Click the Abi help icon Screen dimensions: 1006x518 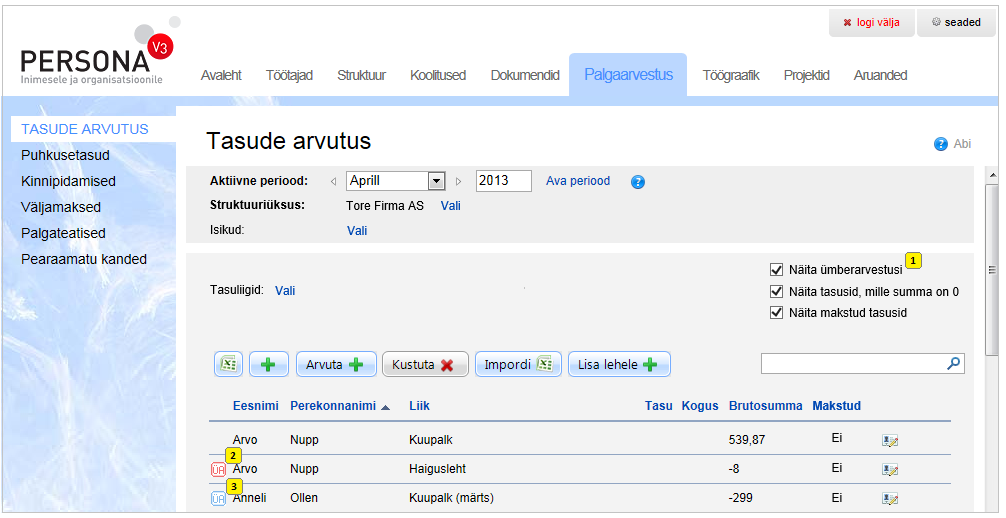point(940,144)
